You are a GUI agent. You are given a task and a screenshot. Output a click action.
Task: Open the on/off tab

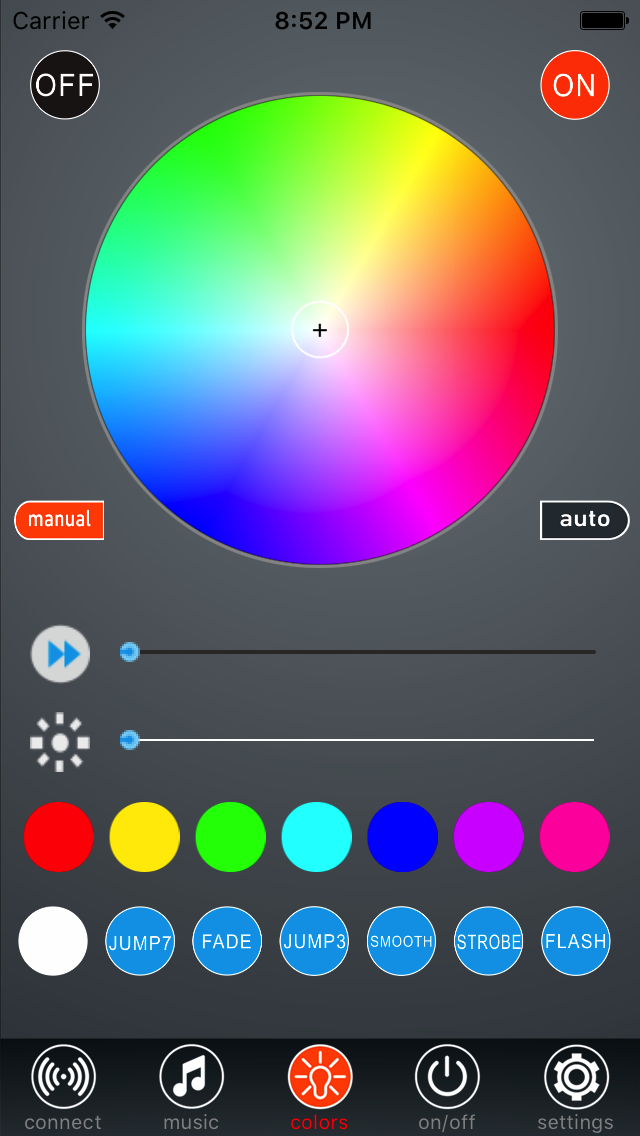click(447, 1087)
